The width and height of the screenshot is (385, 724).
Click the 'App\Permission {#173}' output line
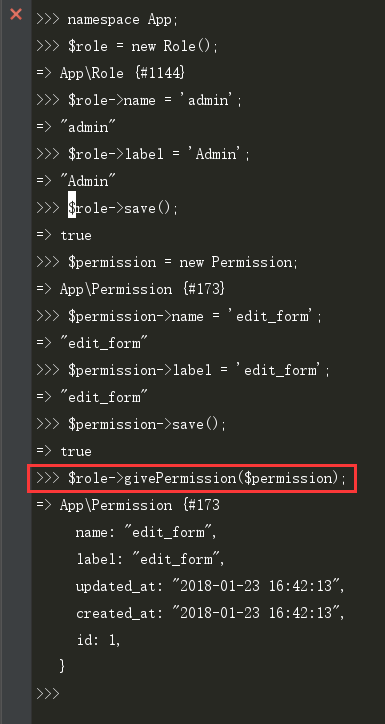(131, 290)
